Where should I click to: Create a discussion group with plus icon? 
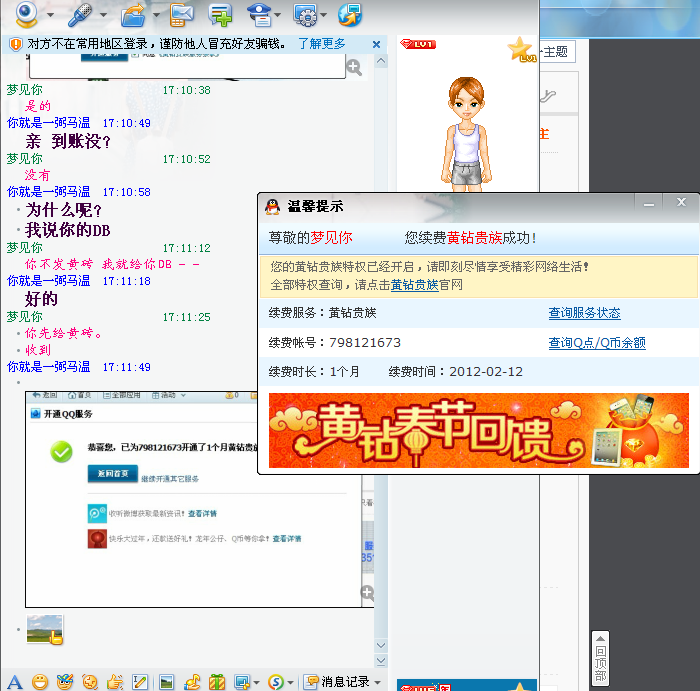pyautogui.click(x=220, y=15)
